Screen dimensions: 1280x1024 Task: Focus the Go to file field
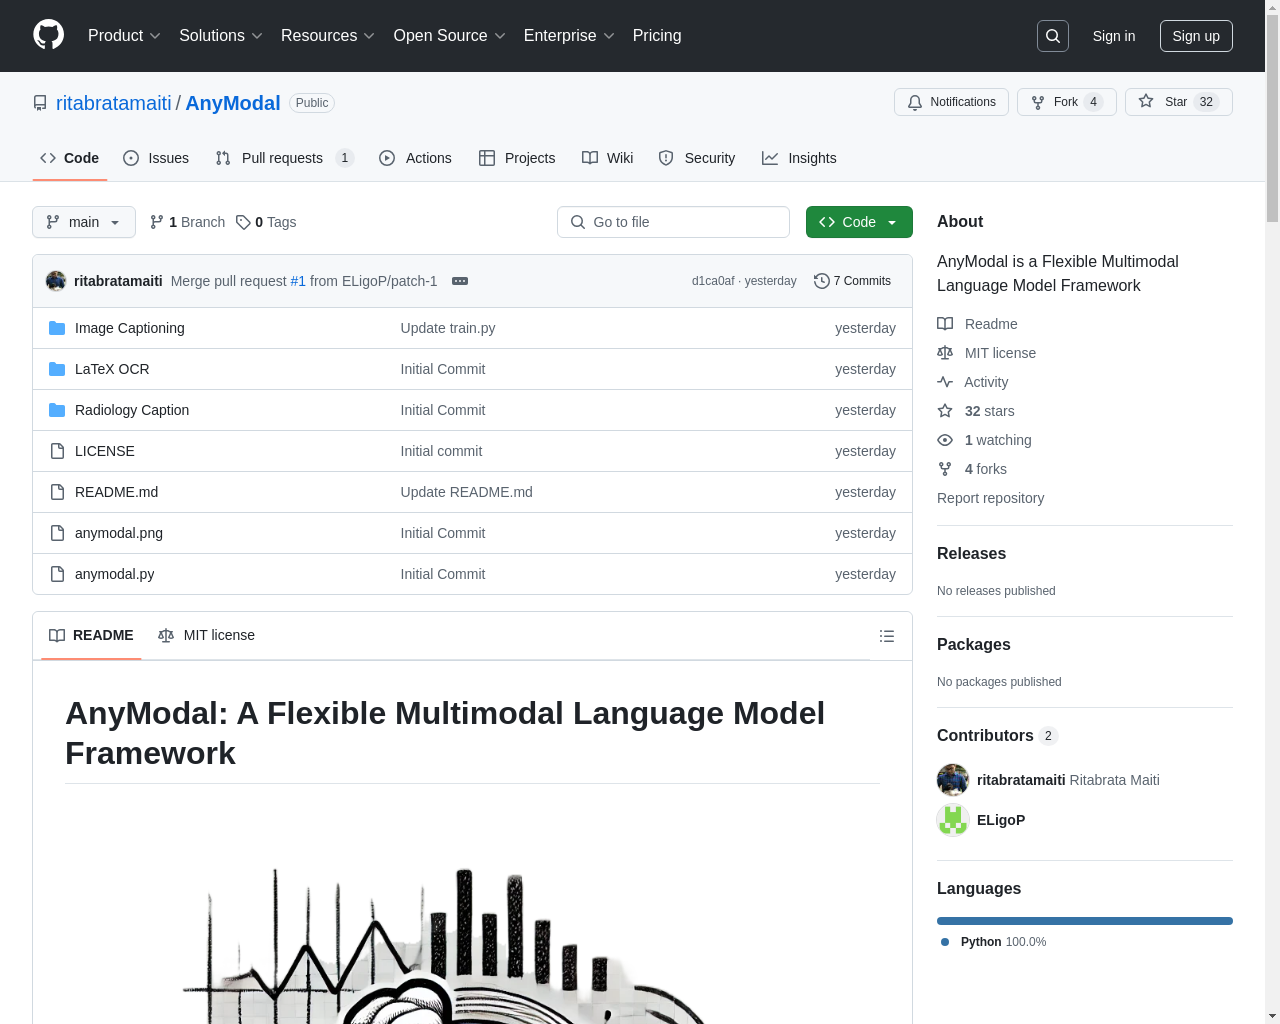[673, 222]
